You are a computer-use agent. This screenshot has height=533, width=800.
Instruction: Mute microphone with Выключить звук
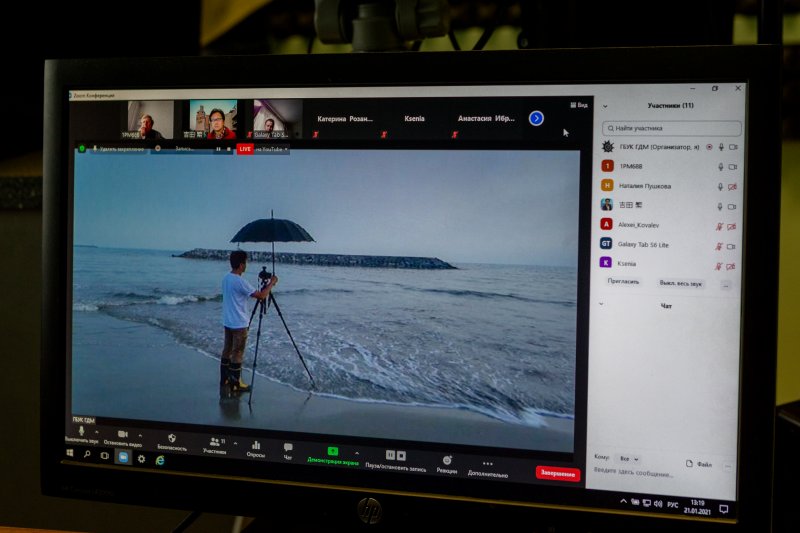[81, 432]
